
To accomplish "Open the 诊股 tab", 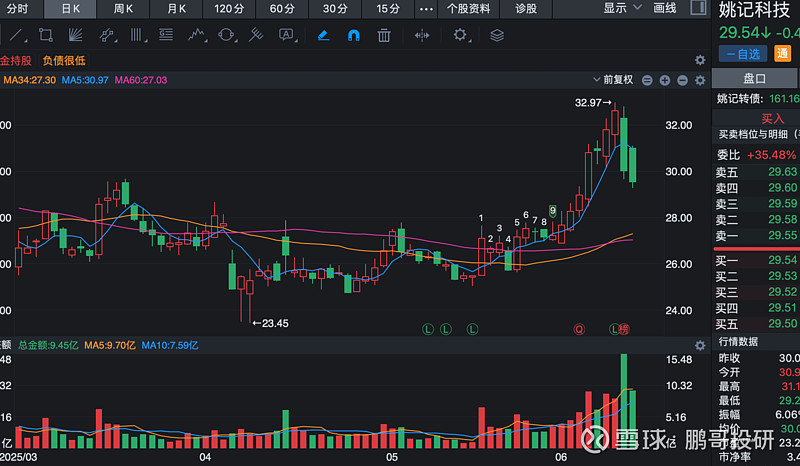I will 526,9.
